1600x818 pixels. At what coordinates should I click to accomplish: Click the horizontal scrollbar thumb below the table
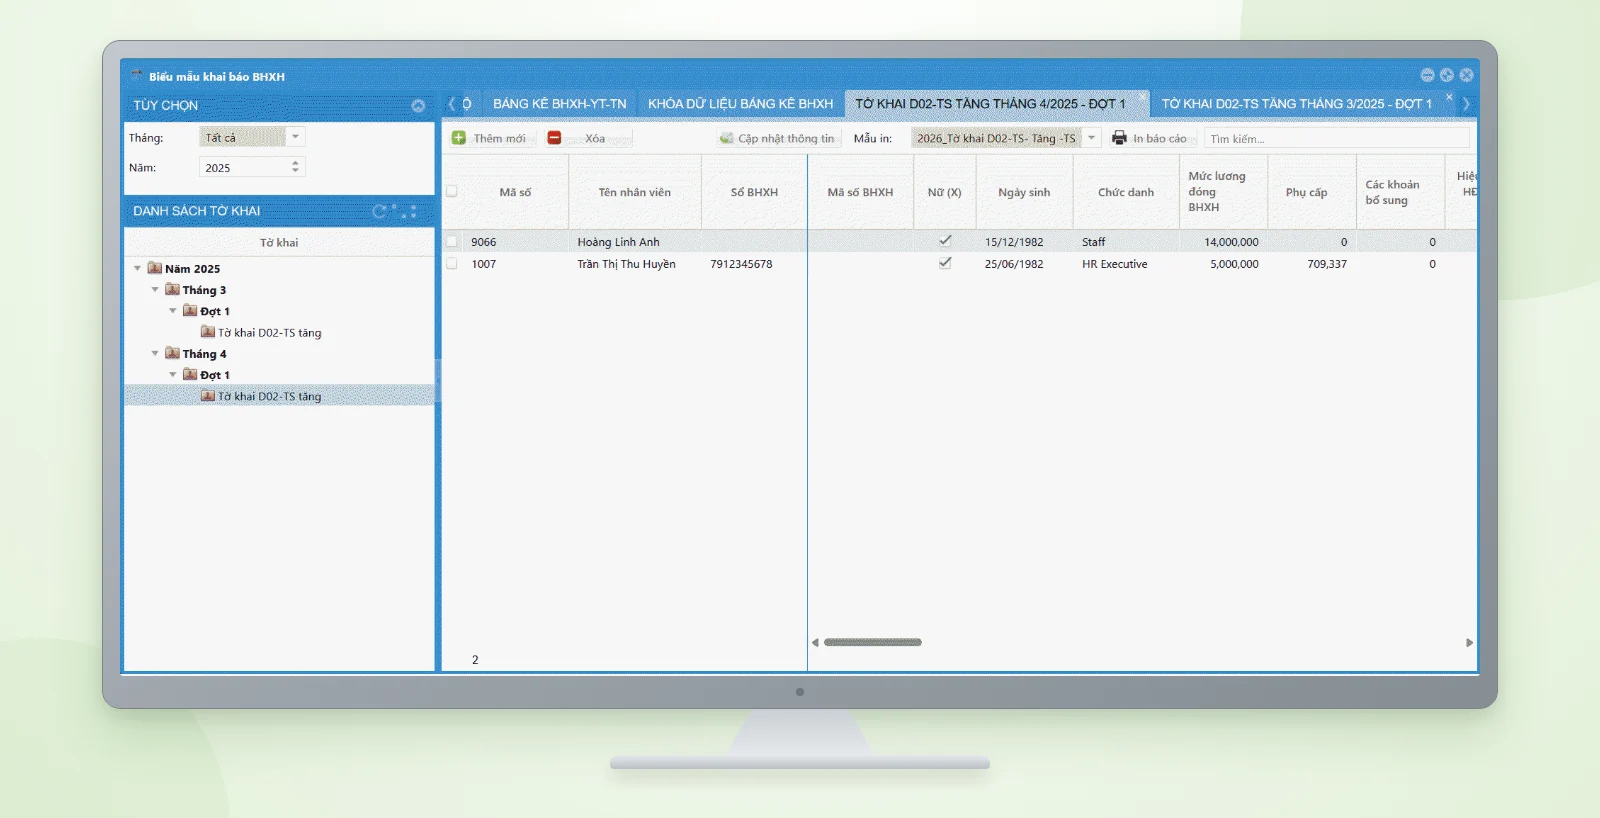pyautogui.click(x=873, y=642)
